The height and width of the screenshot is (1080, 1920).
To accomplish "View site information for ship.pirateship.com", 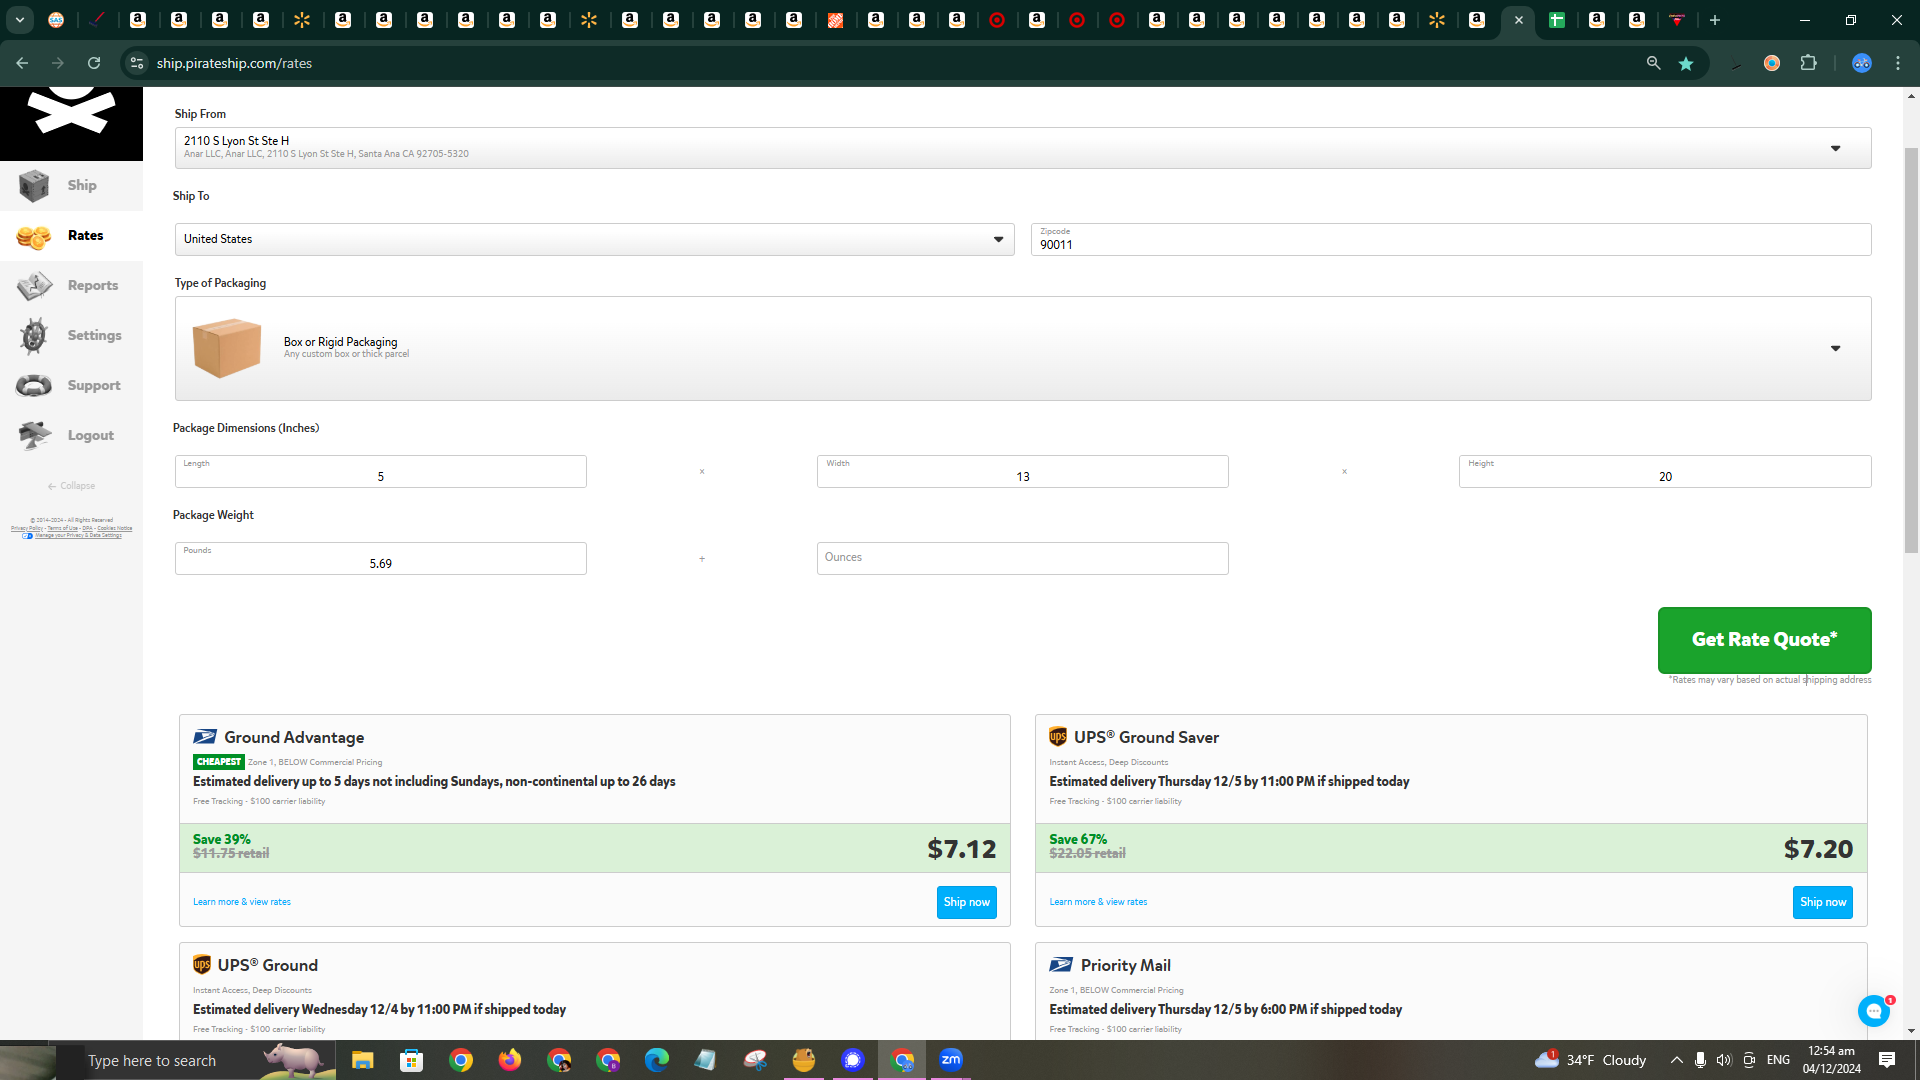I will pyautogui.click(x=137, y=63).
